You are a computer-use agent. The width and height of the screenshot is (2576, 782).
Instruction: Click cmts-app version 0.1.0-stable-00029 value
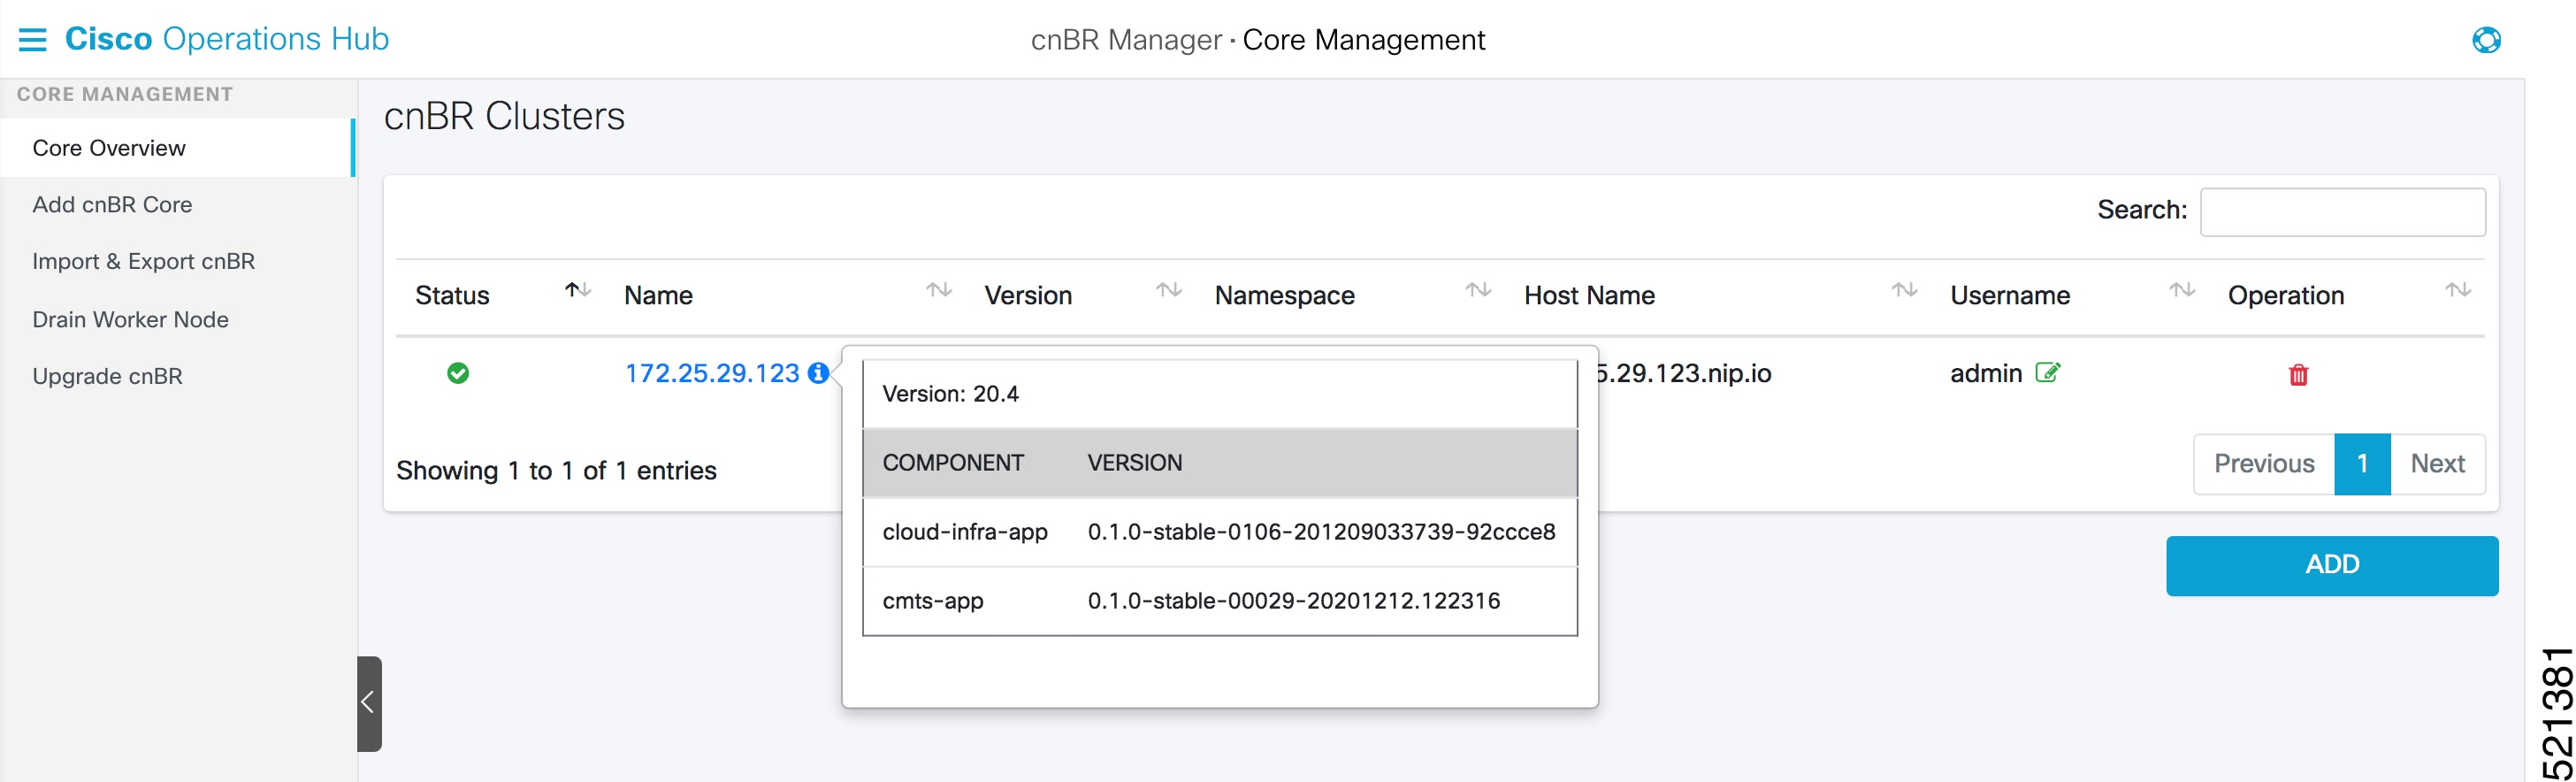click(x=1294, y=601)
